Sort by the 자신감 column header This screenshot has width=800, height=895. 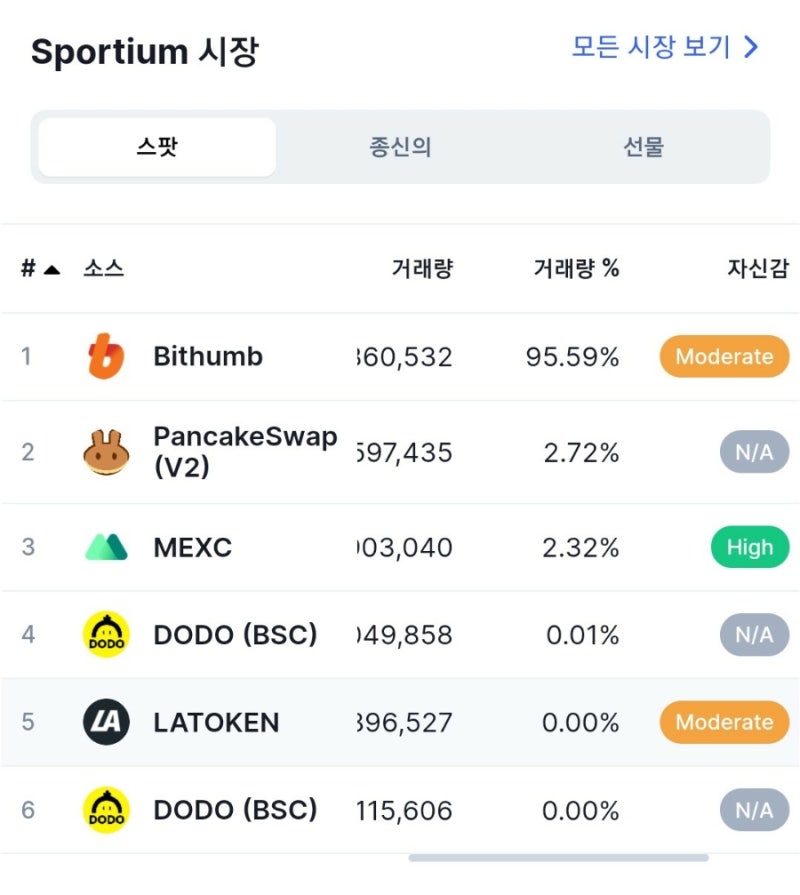[758, 268]
